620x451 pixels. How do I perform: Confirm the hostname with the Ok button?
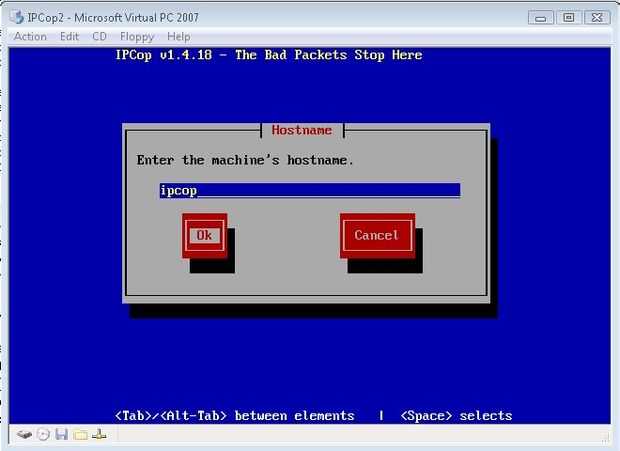pos(204,236)
